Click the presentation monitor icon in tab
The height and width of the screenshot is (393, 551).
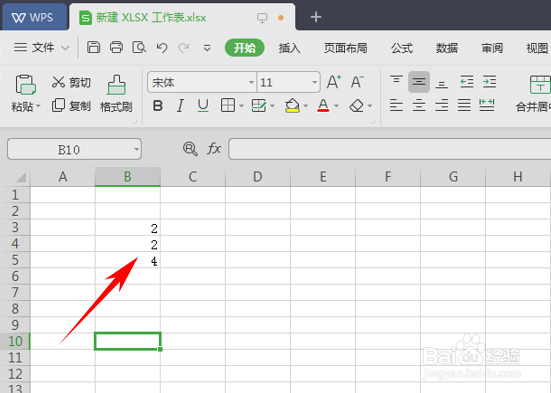coord(262,18)
